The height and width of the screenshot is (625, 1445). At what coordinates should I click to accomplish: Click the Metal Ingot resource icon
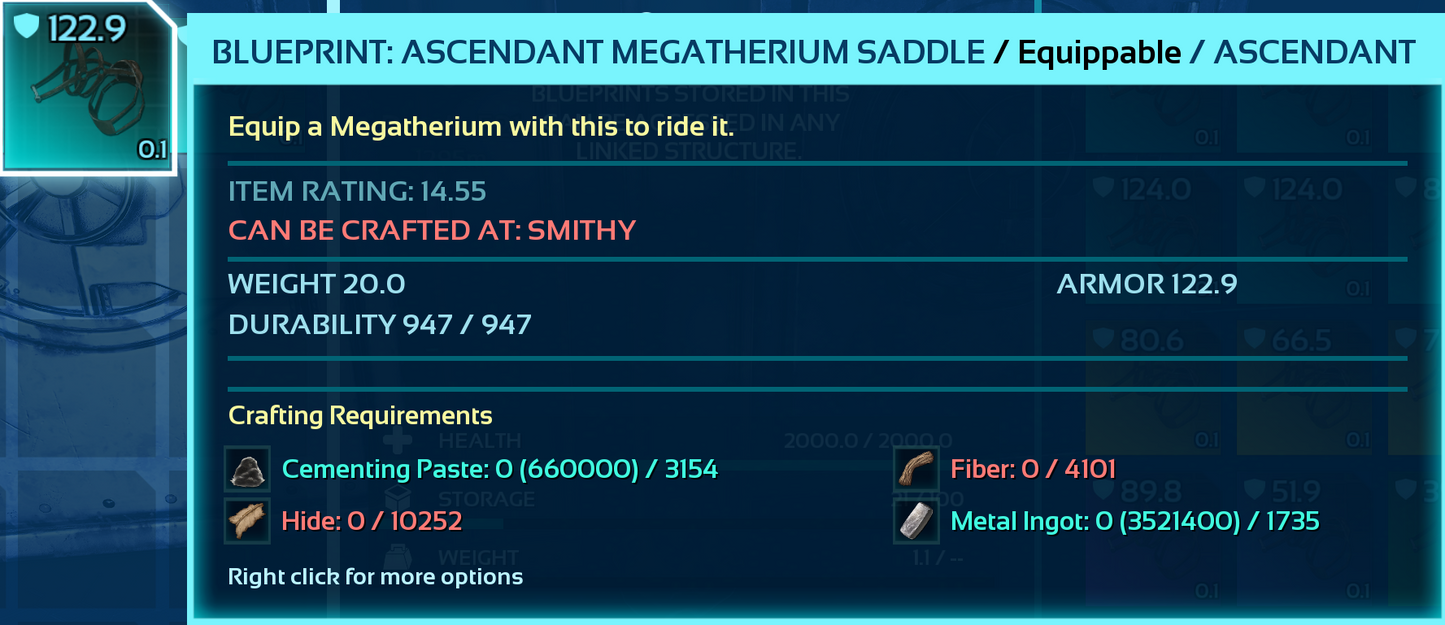click(916, 521)
